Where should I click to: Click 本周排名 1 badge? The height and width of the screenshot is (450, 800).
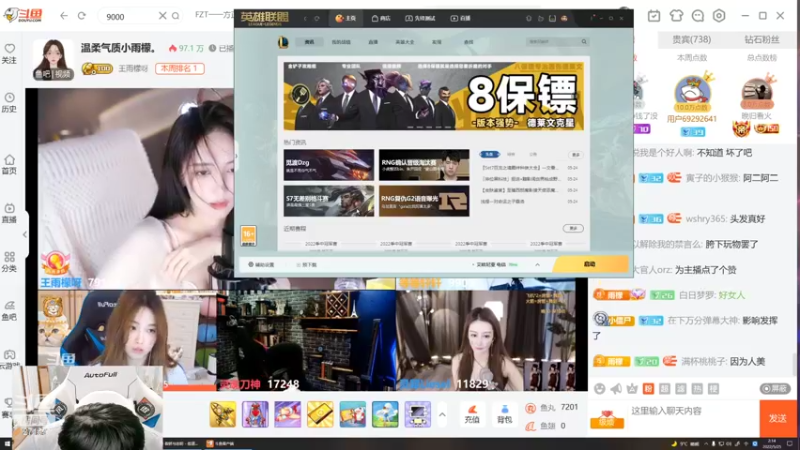tap(180, 68)
